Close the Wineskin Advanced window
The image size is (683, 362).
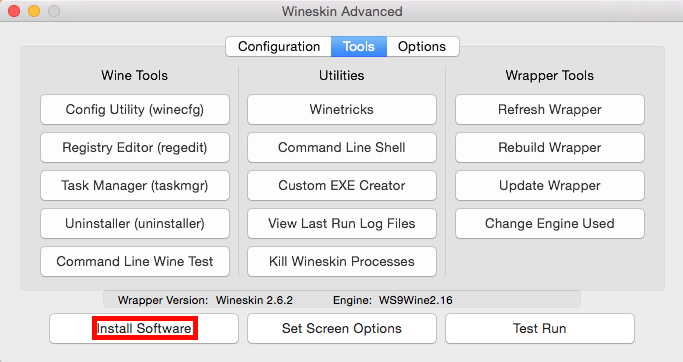coord(14,11)
